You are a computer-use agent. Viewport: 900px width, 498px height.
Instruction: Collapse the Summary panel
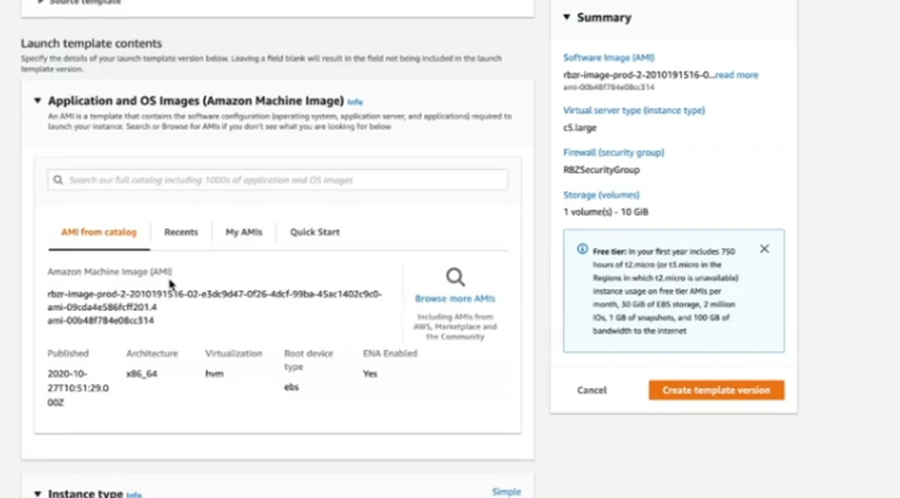567,17
